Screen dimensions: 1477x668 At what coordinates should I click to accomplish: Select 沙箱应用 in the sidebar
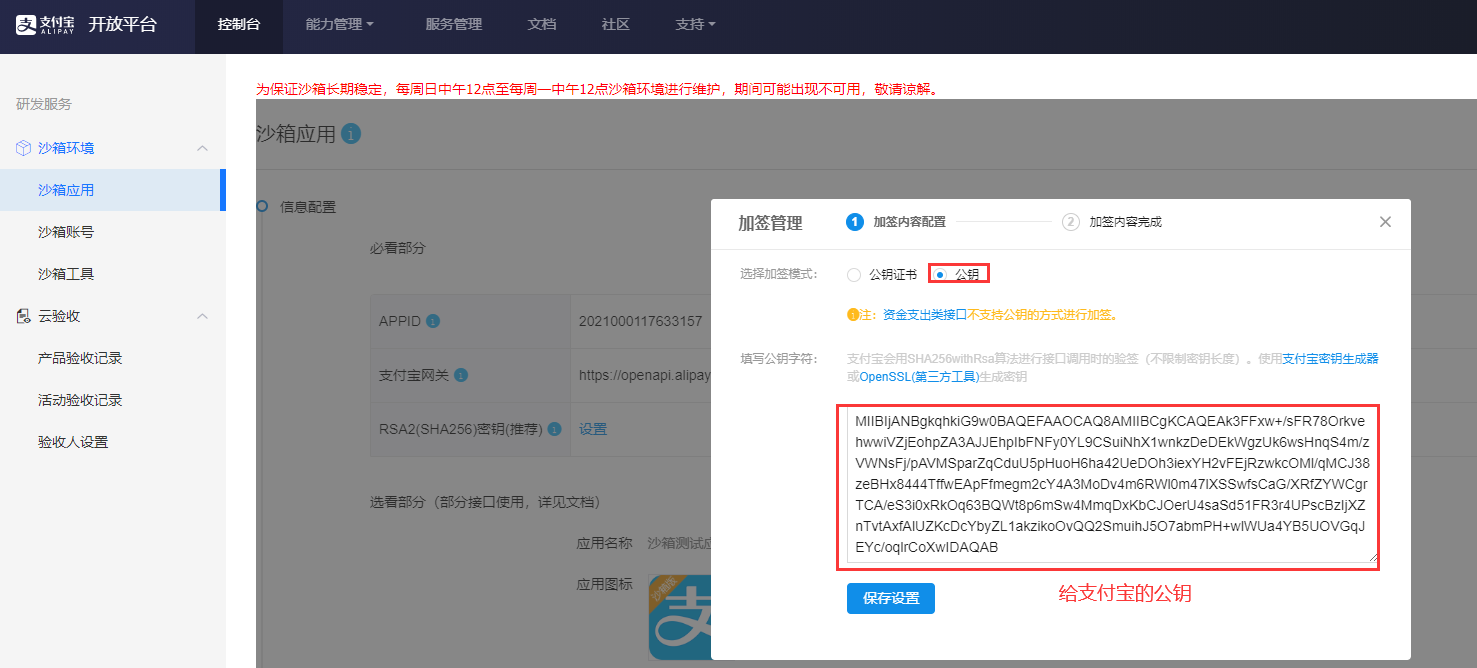[x=113, y=190]
